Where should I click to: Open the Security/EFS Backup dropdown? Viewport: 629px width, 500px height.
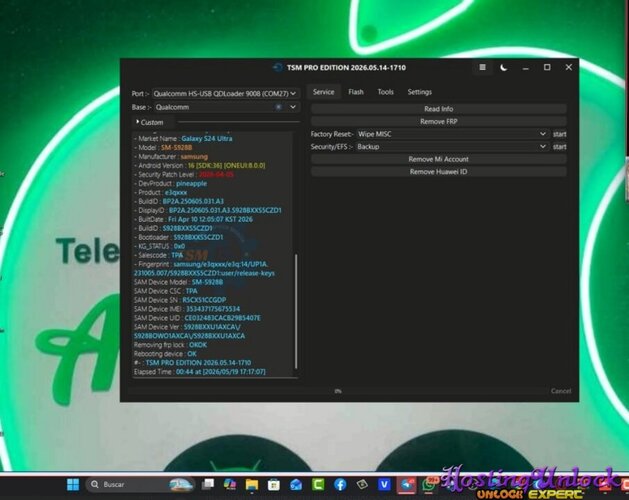pos(452,146)
